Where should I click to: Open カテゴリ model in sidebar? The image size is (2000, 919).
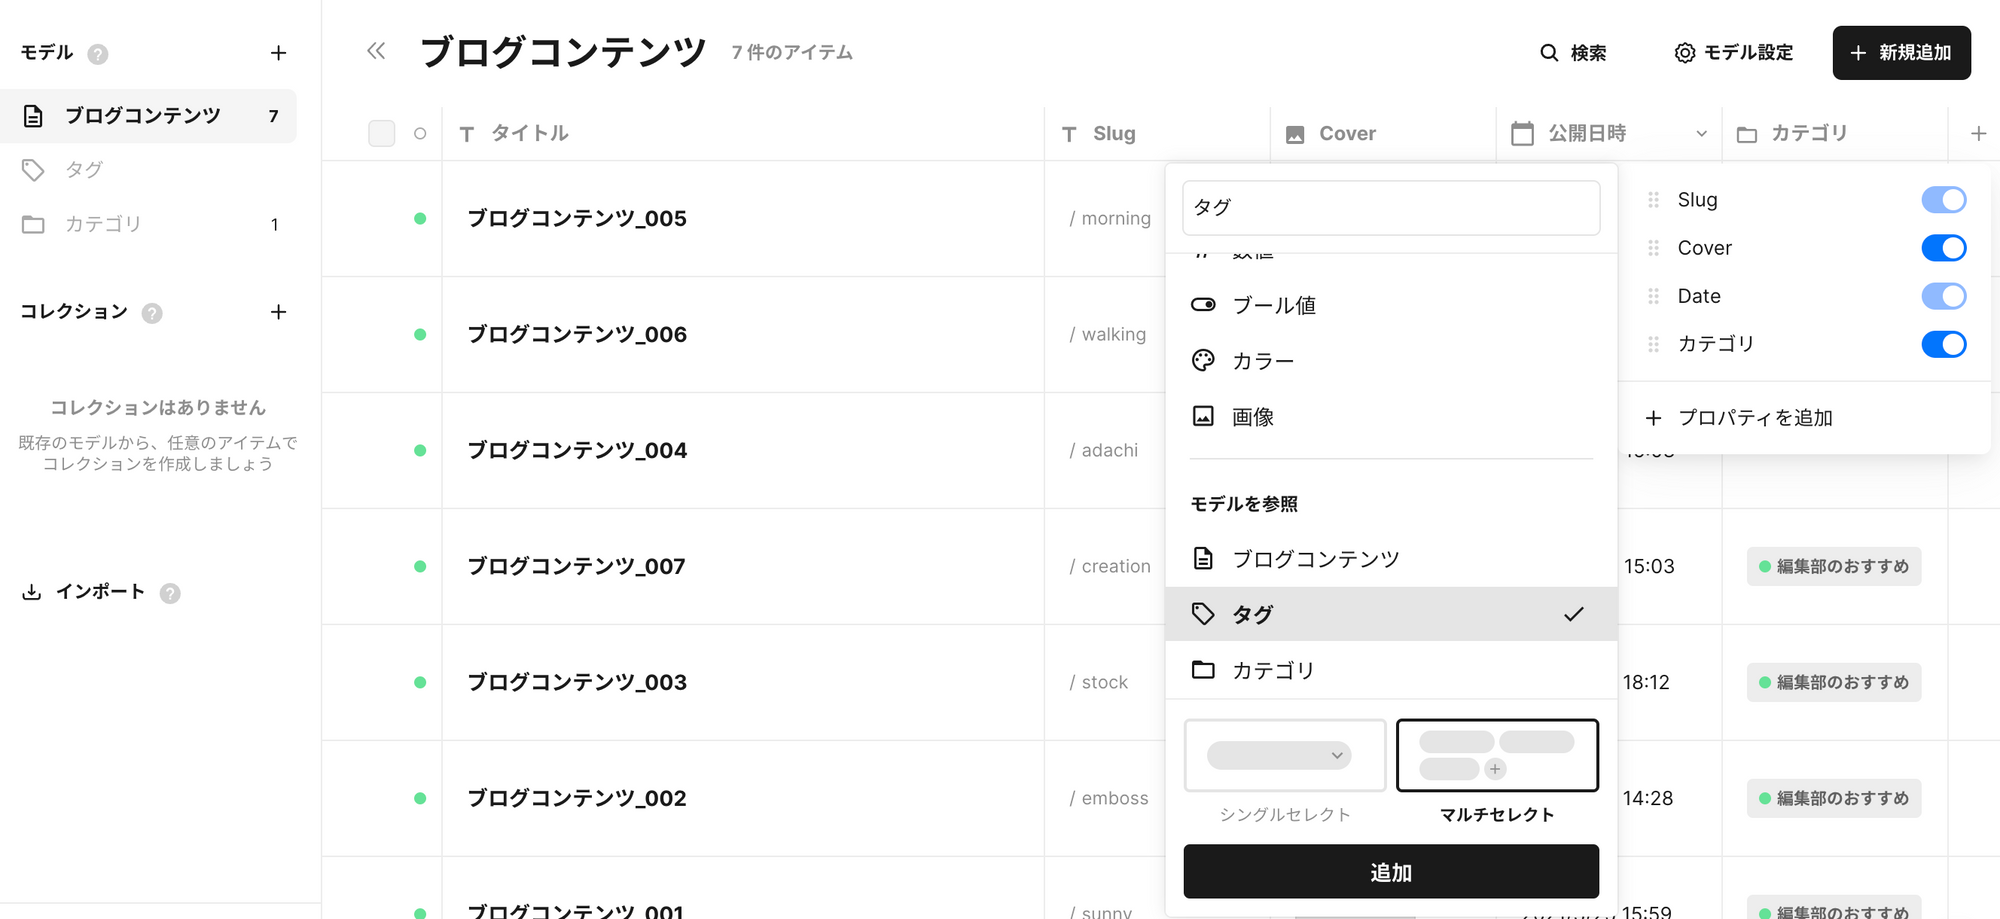(148, 224)
